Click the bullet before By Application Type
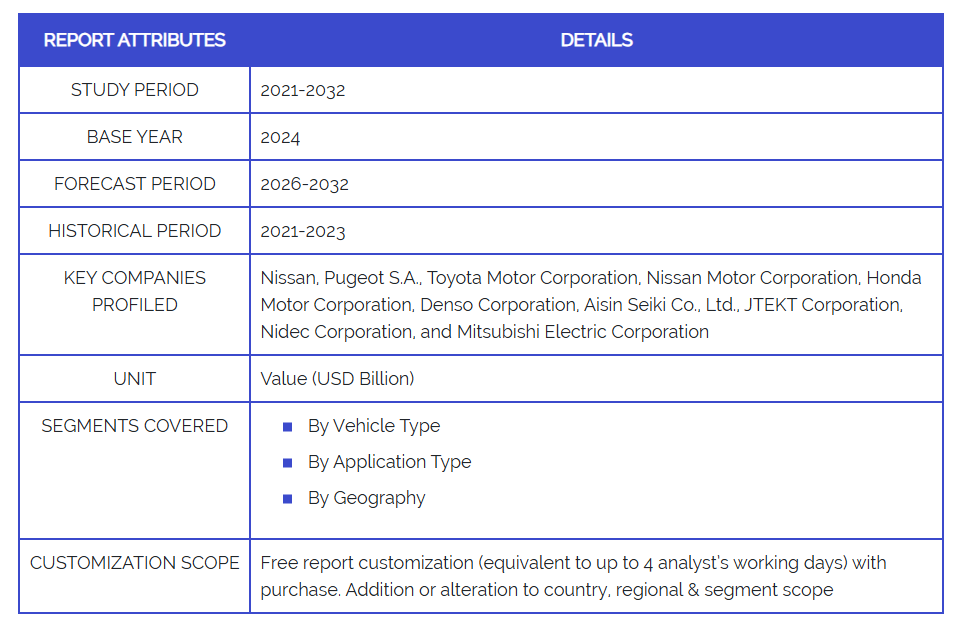Screen dimensions: 954x620 point(288,463)
